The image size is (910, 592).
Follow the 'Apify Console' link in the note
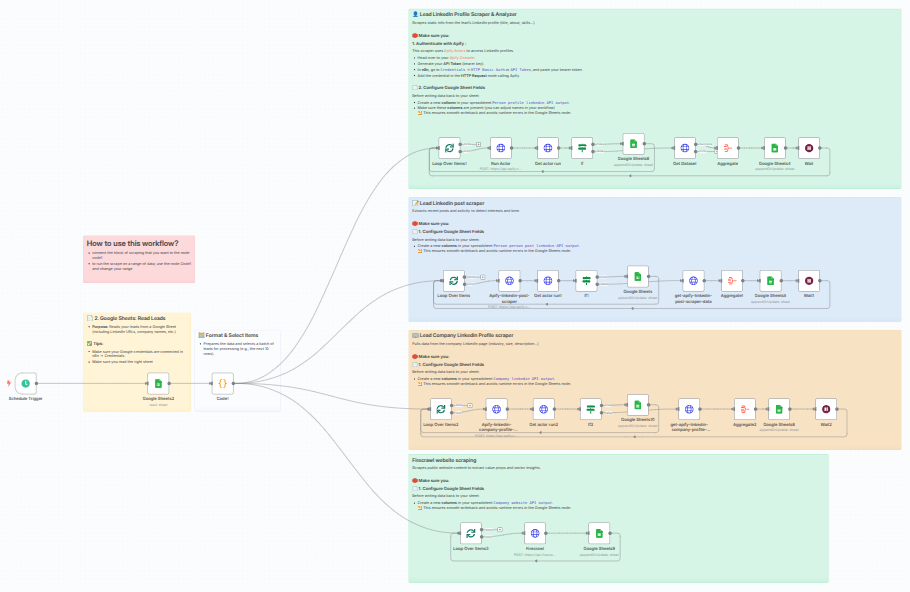point(462,58)
